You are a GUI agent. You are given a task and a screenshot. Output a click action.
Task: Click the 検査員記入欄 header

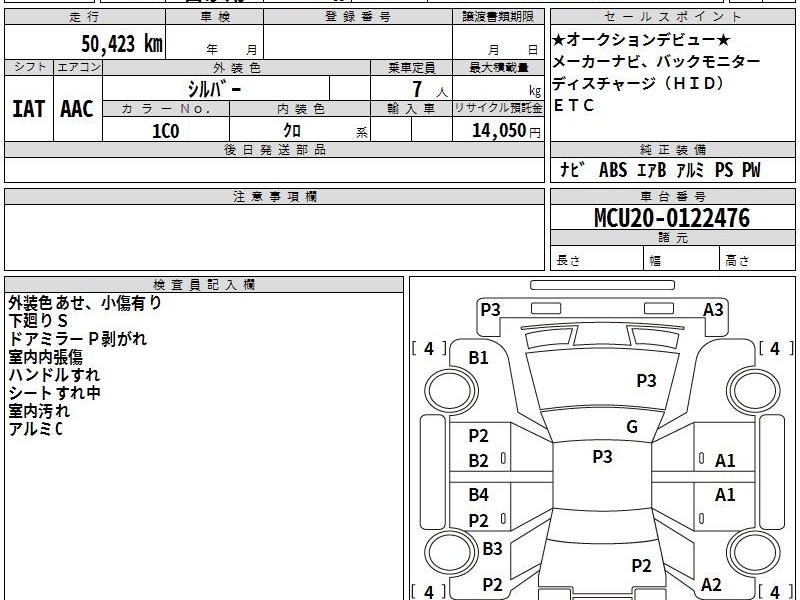coord(204,285)
